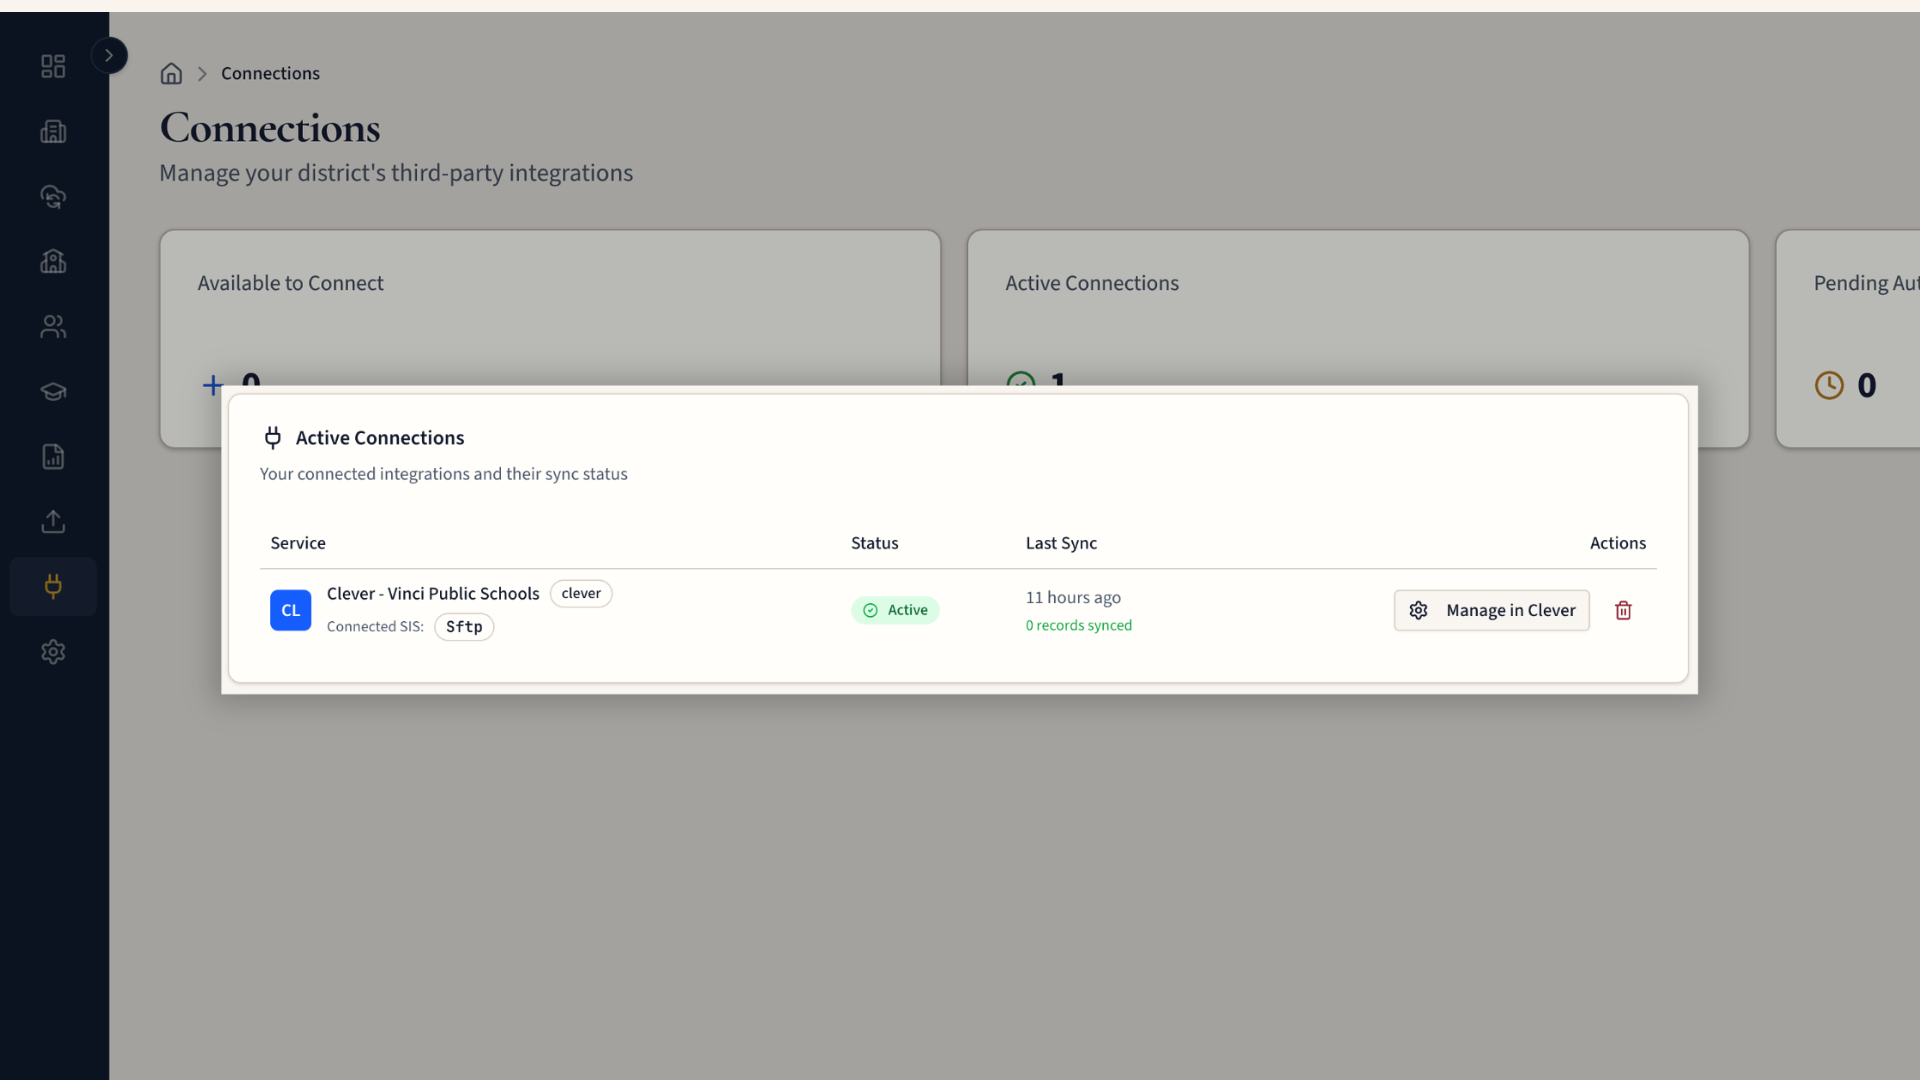Delete the Clever connection with trash icon
The height and width of the screenshot is (1080, 1920).
(1623, 610)
